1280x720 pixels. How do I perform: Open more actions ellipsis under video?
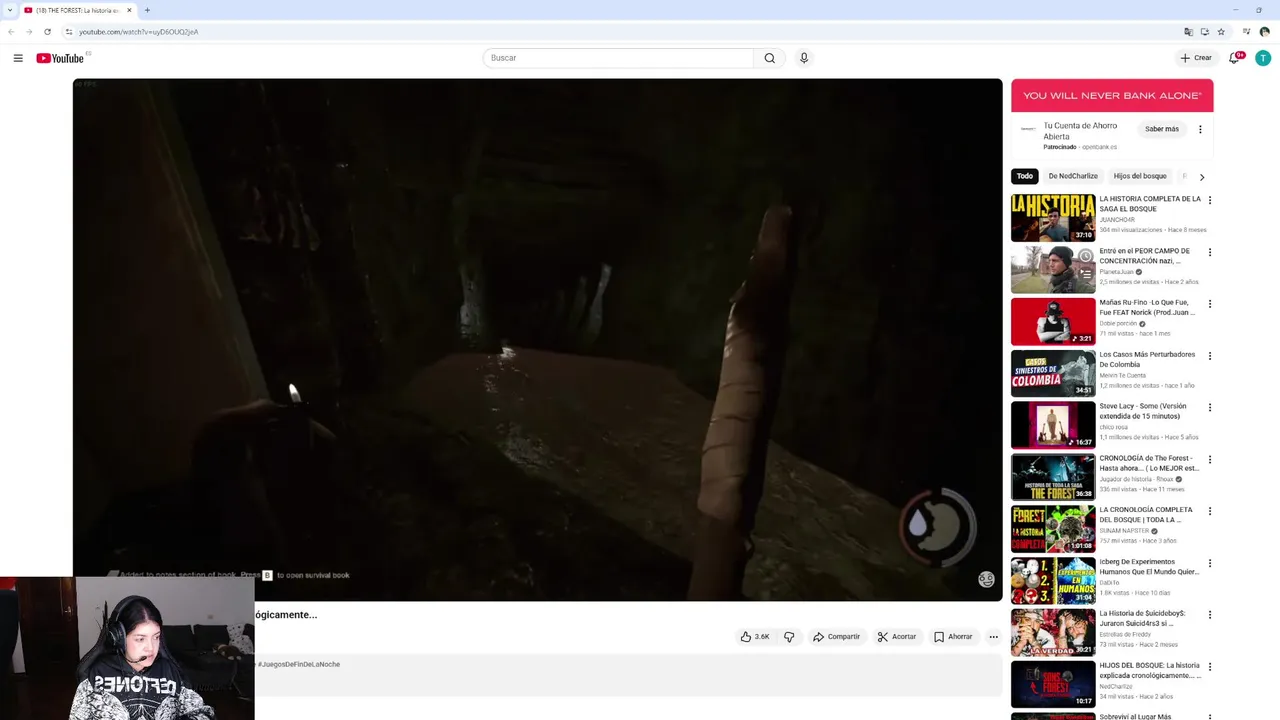993,637
